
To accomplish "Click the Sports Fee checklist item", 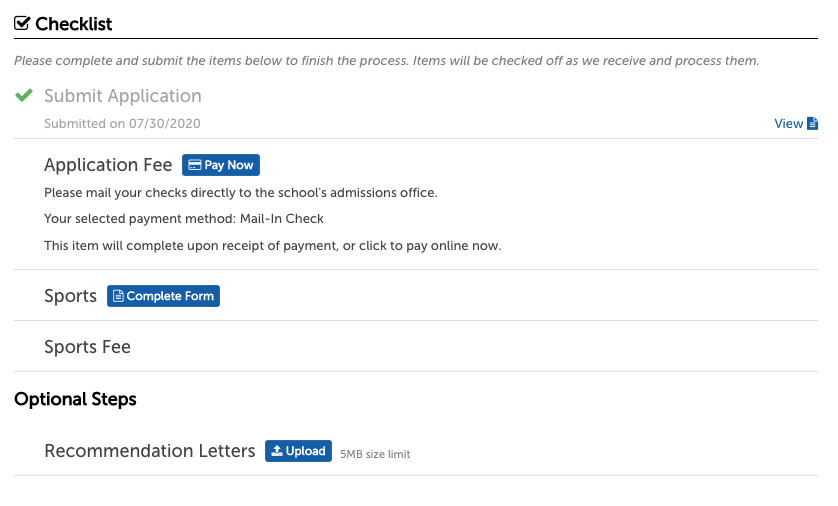I will [x=88, y=347].
